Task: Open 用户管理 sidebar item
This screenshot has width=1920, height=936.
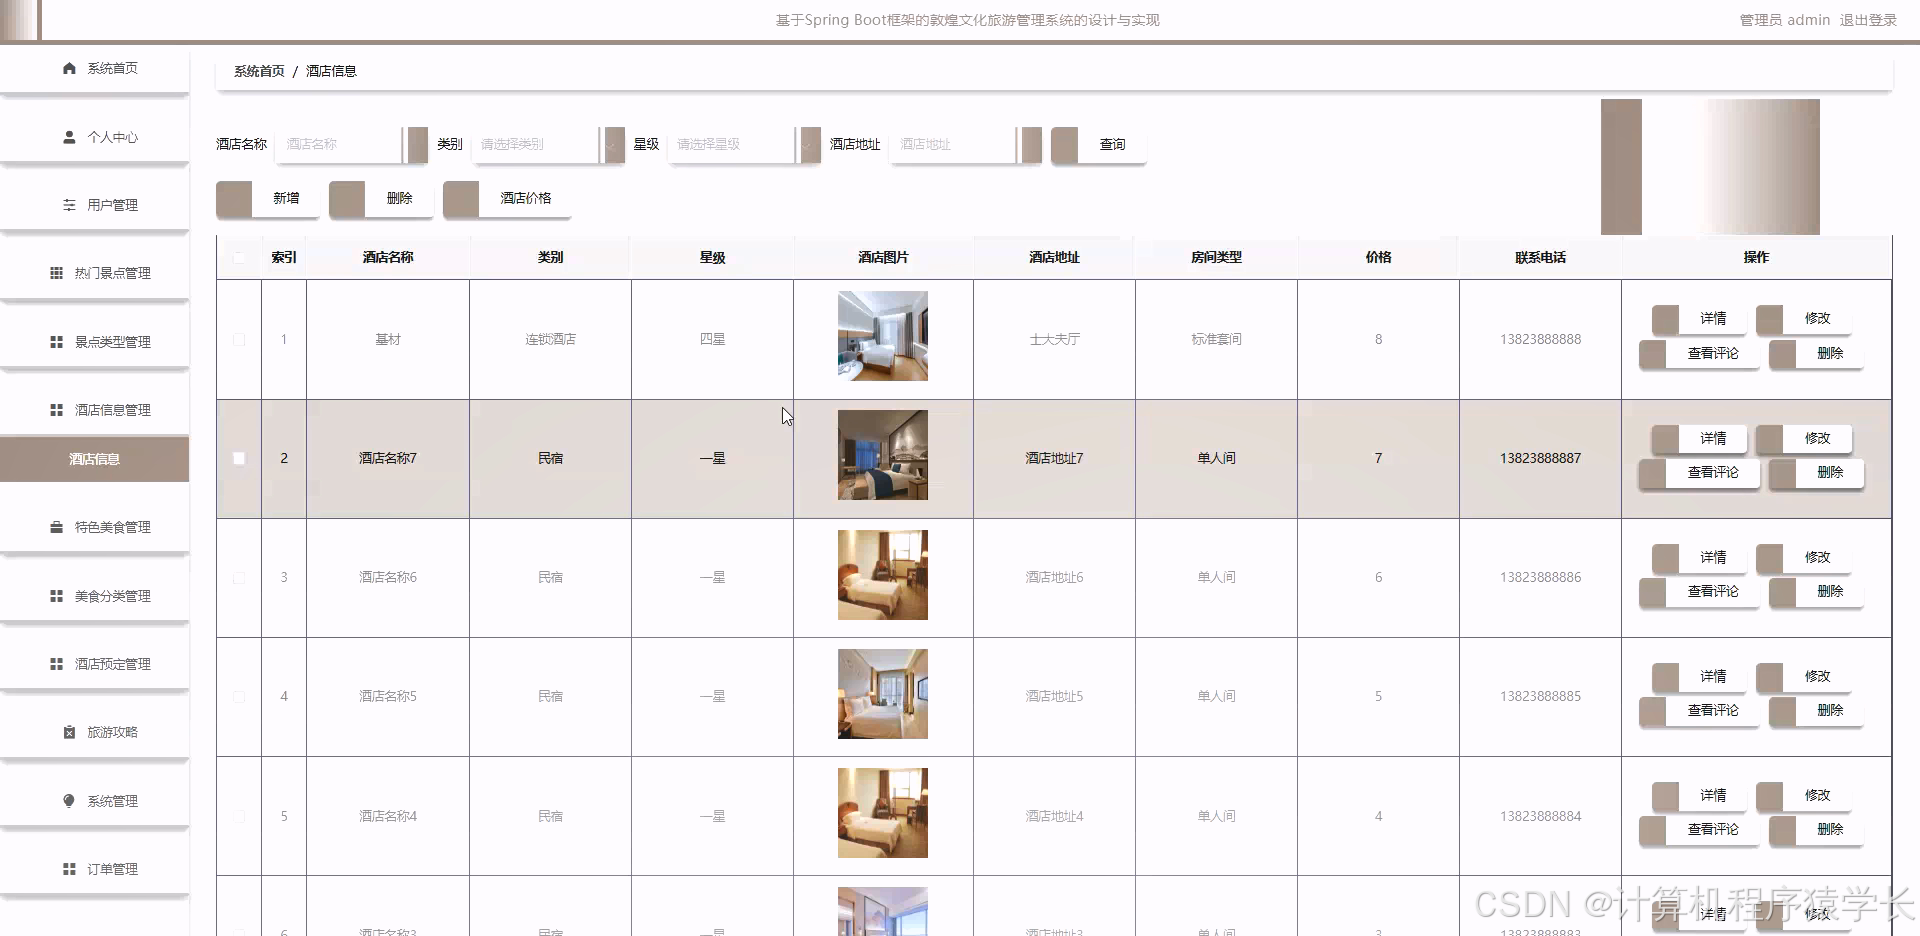Action: [x=94, y=205]
